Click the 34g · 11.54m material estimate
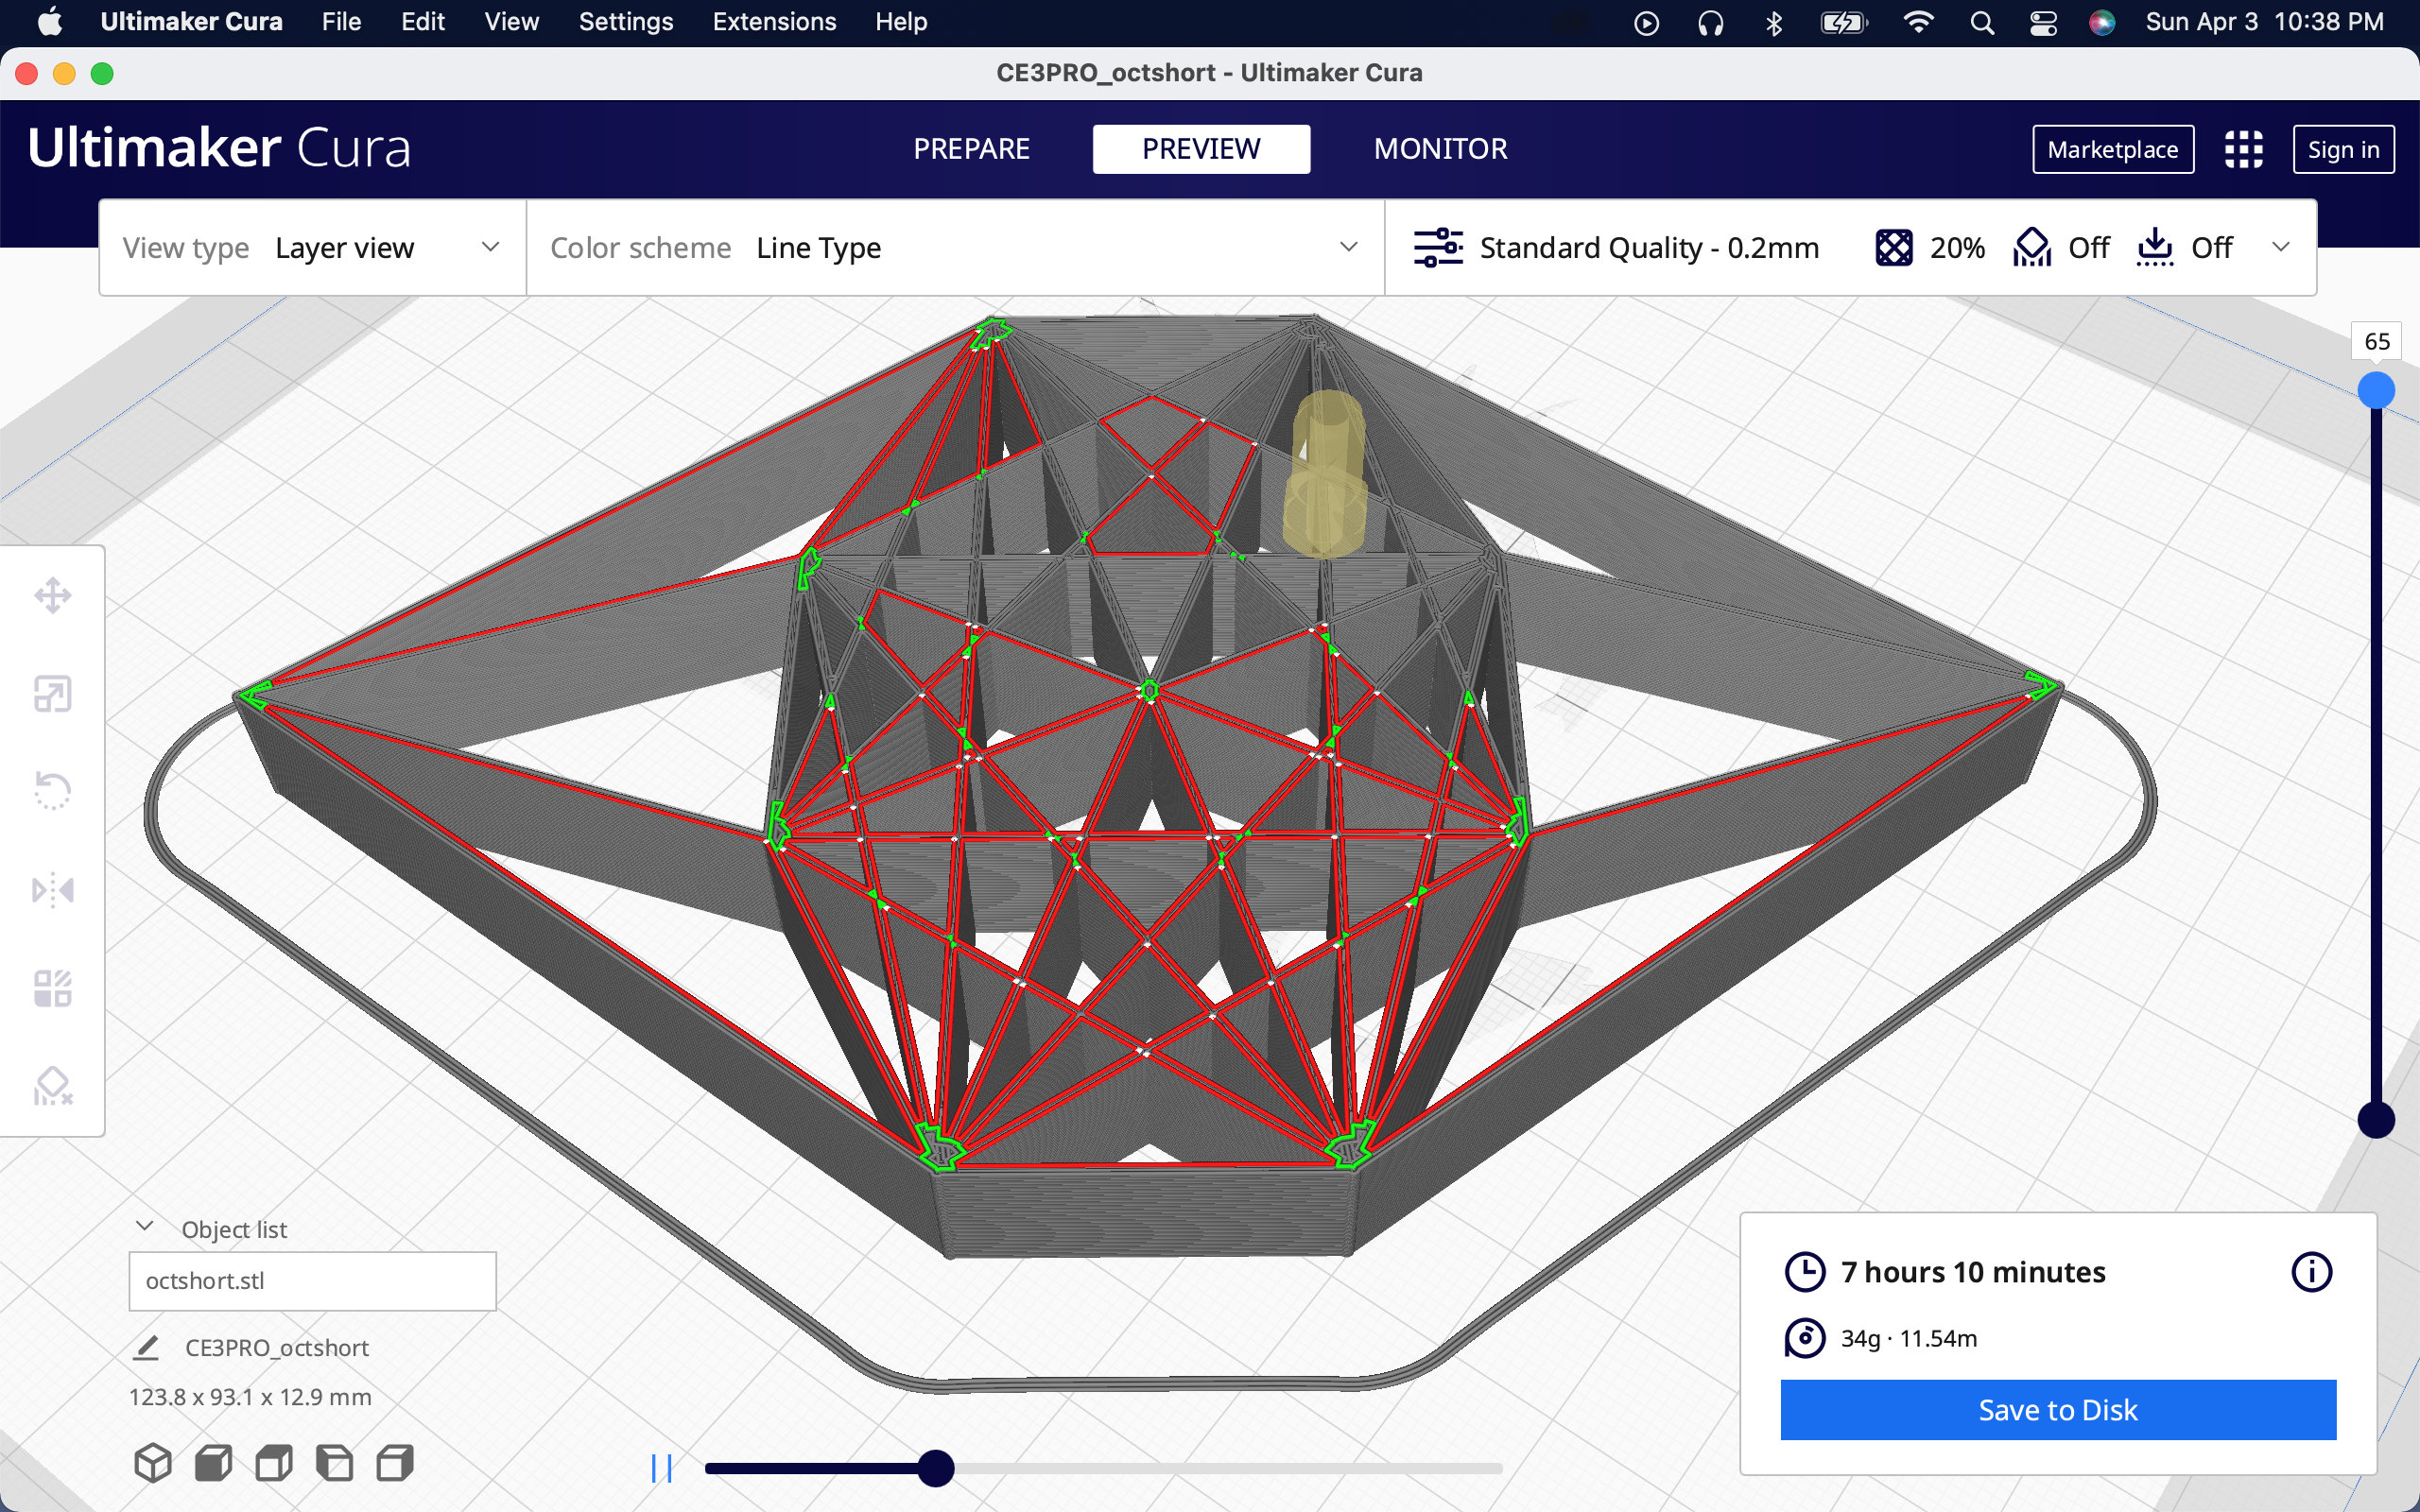 pos(1909,1338)
